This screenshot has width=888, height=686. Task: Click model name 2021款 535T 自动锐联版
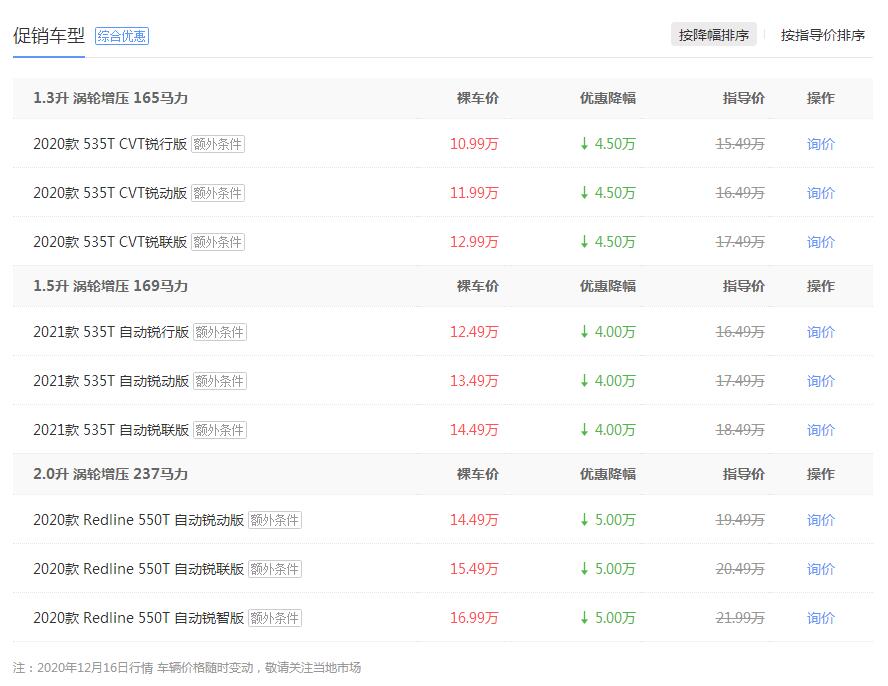[111, 430]
